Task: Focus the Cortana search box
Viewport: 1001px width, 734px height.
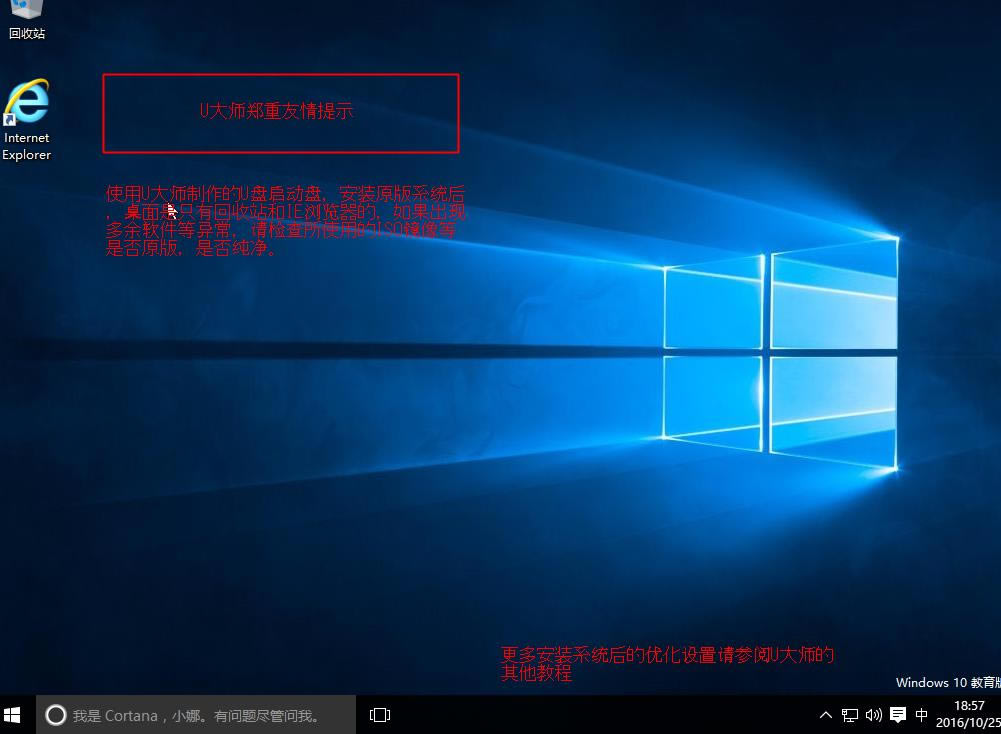Action: tap(196, 715)
